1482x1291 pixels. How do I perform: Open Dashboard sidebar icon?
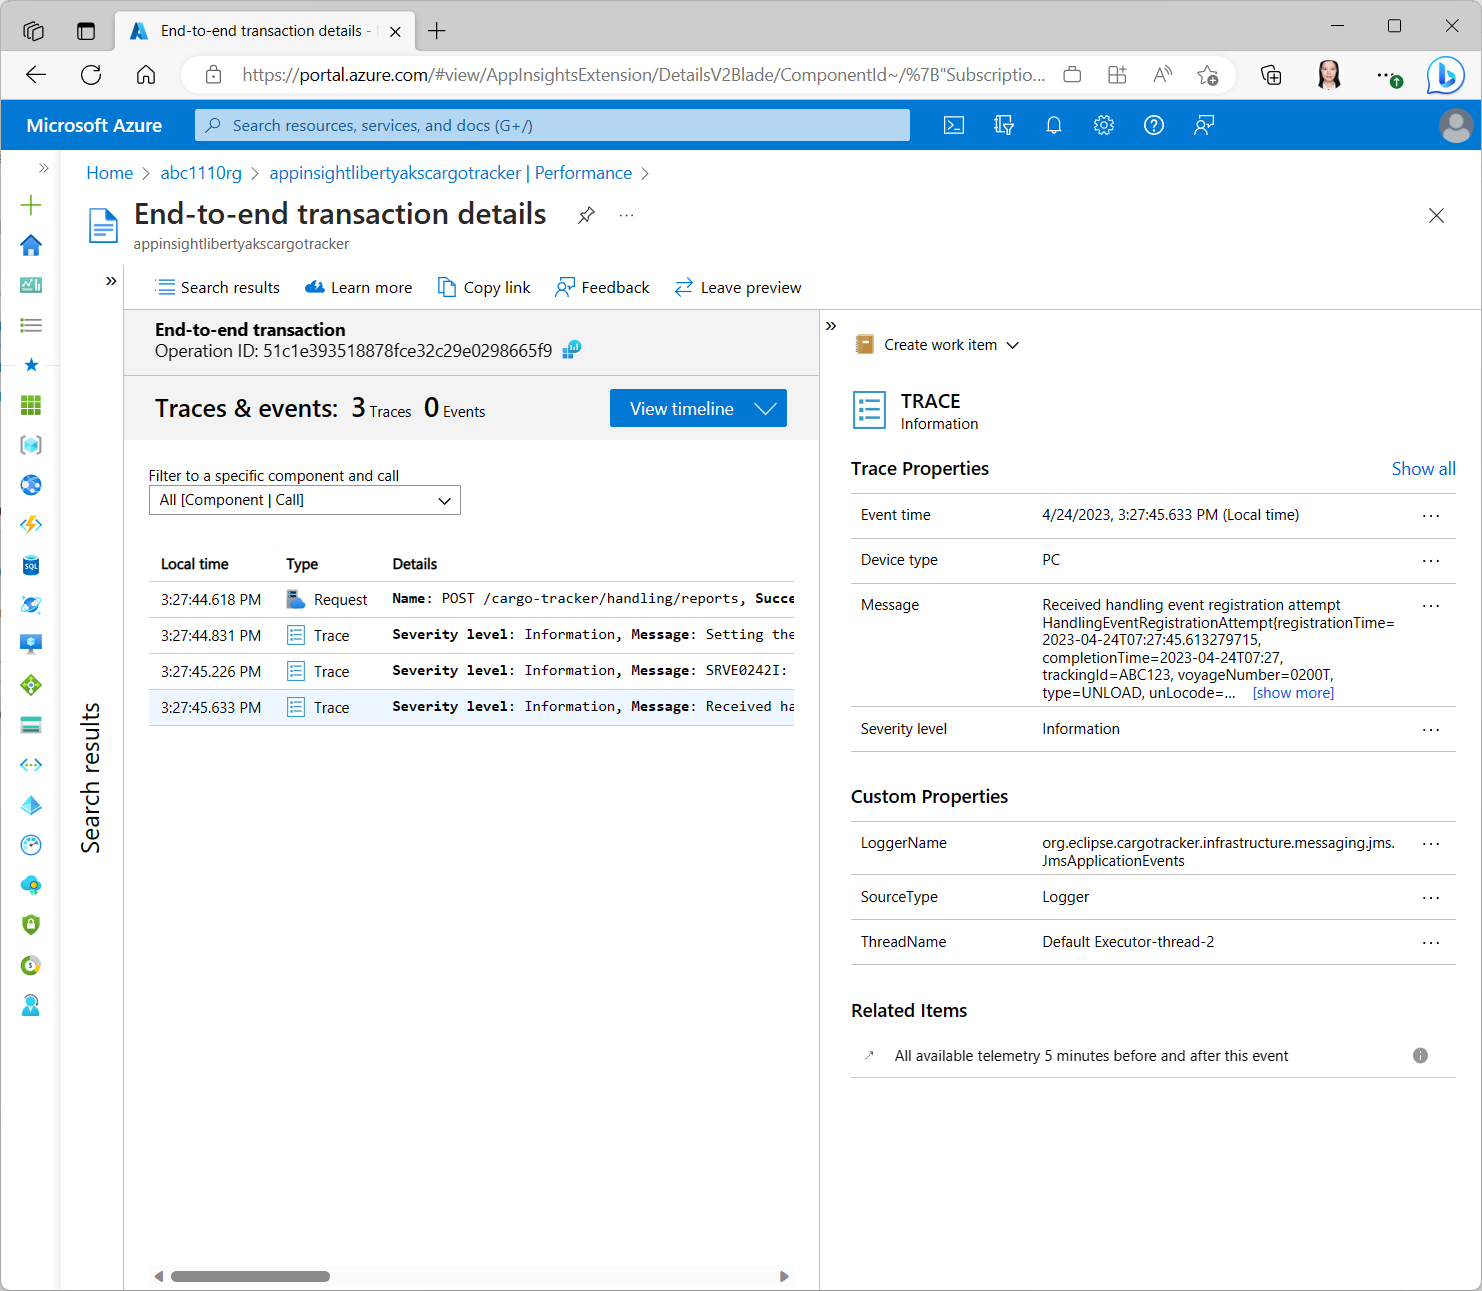[x=31, y=285]
